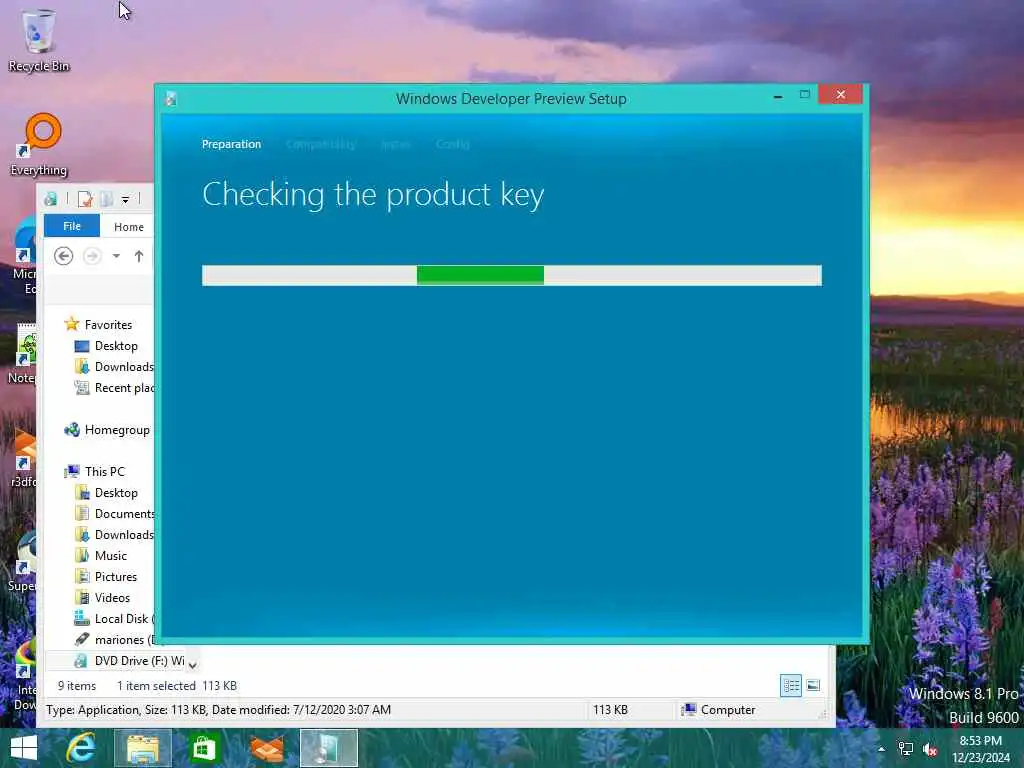Open the File tab in Explorer
The width and height of the screenshot is (1024, 768).
click(x=72, y=226)
